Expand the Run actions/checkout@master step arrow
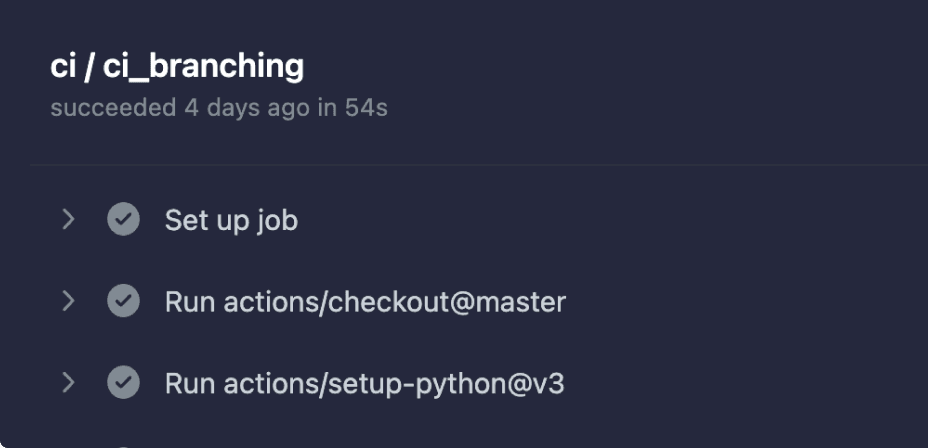 pos(69,301)
